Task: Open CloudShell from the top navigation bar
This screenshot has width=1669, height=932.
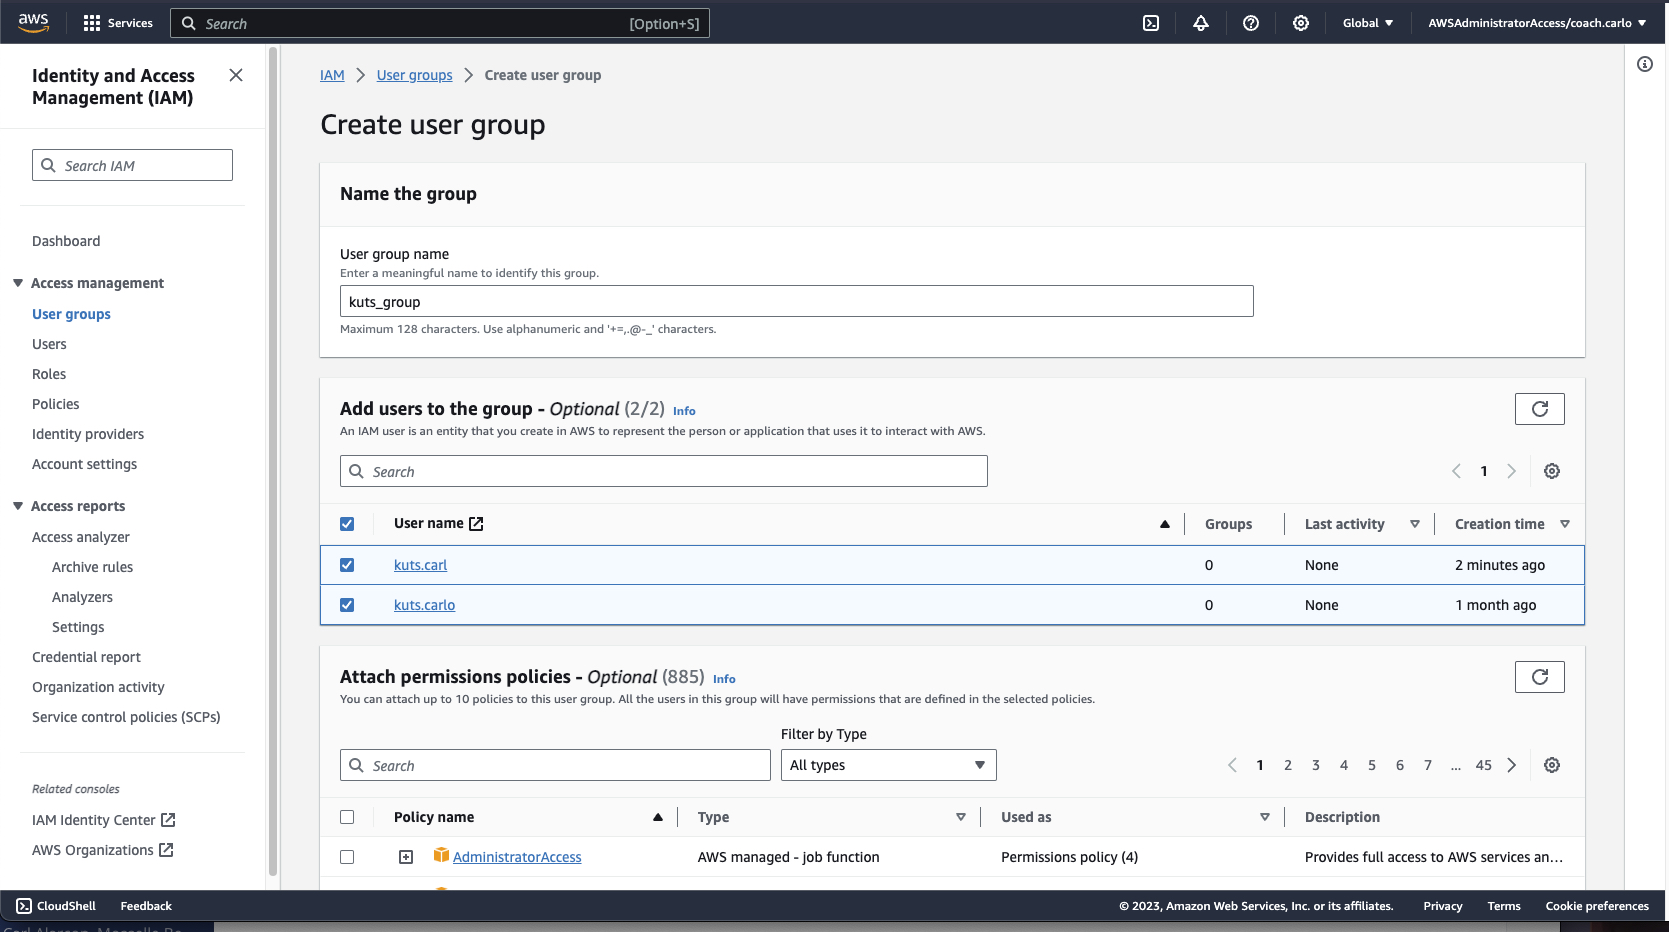Action: 1151,23
